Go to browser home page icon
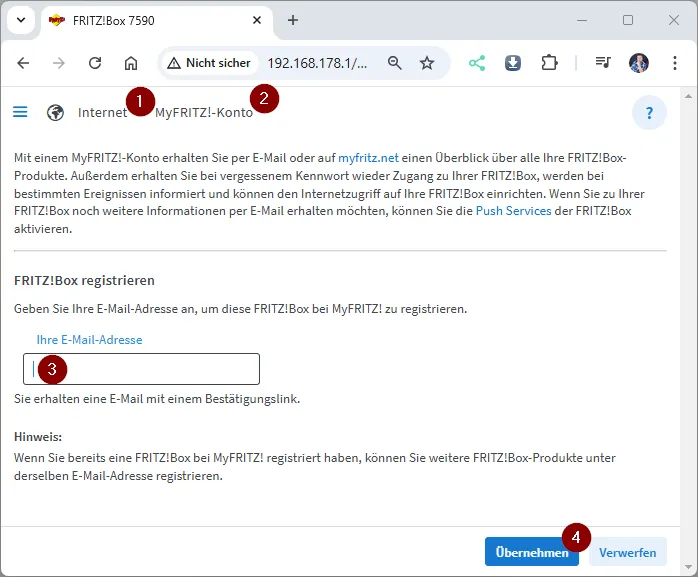 coord(131,63)
